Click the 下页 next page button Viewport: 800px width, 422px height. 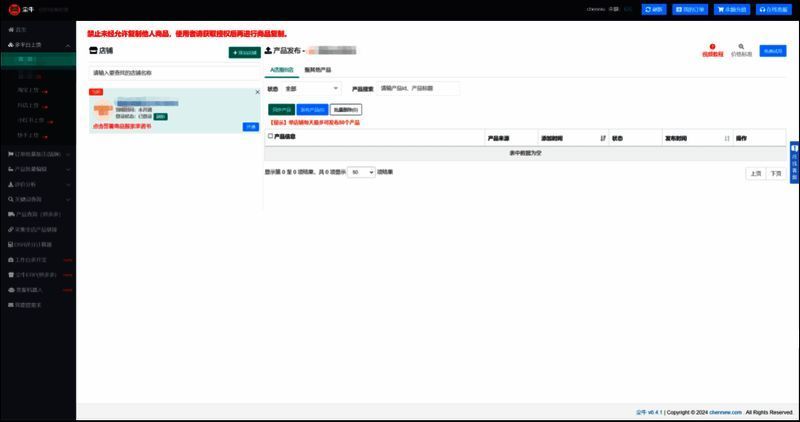click(775, 173)
